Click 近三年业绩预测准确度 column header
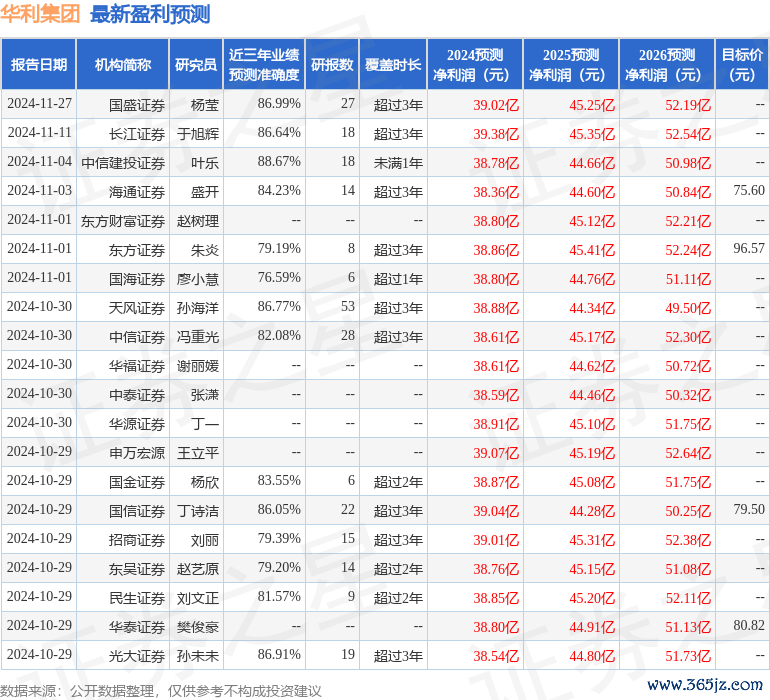The image size is (770, 700). 264,64
